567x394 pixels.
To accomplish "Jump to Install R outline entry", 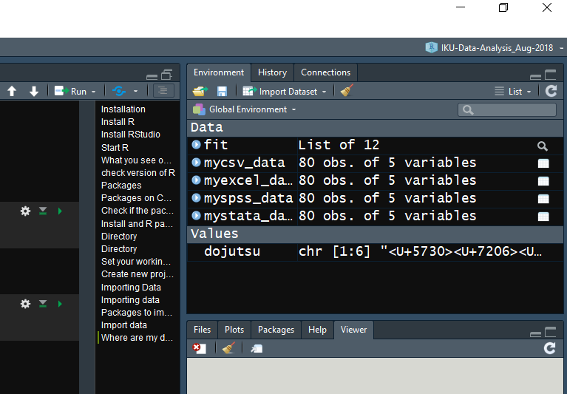I will pos(118,122).
